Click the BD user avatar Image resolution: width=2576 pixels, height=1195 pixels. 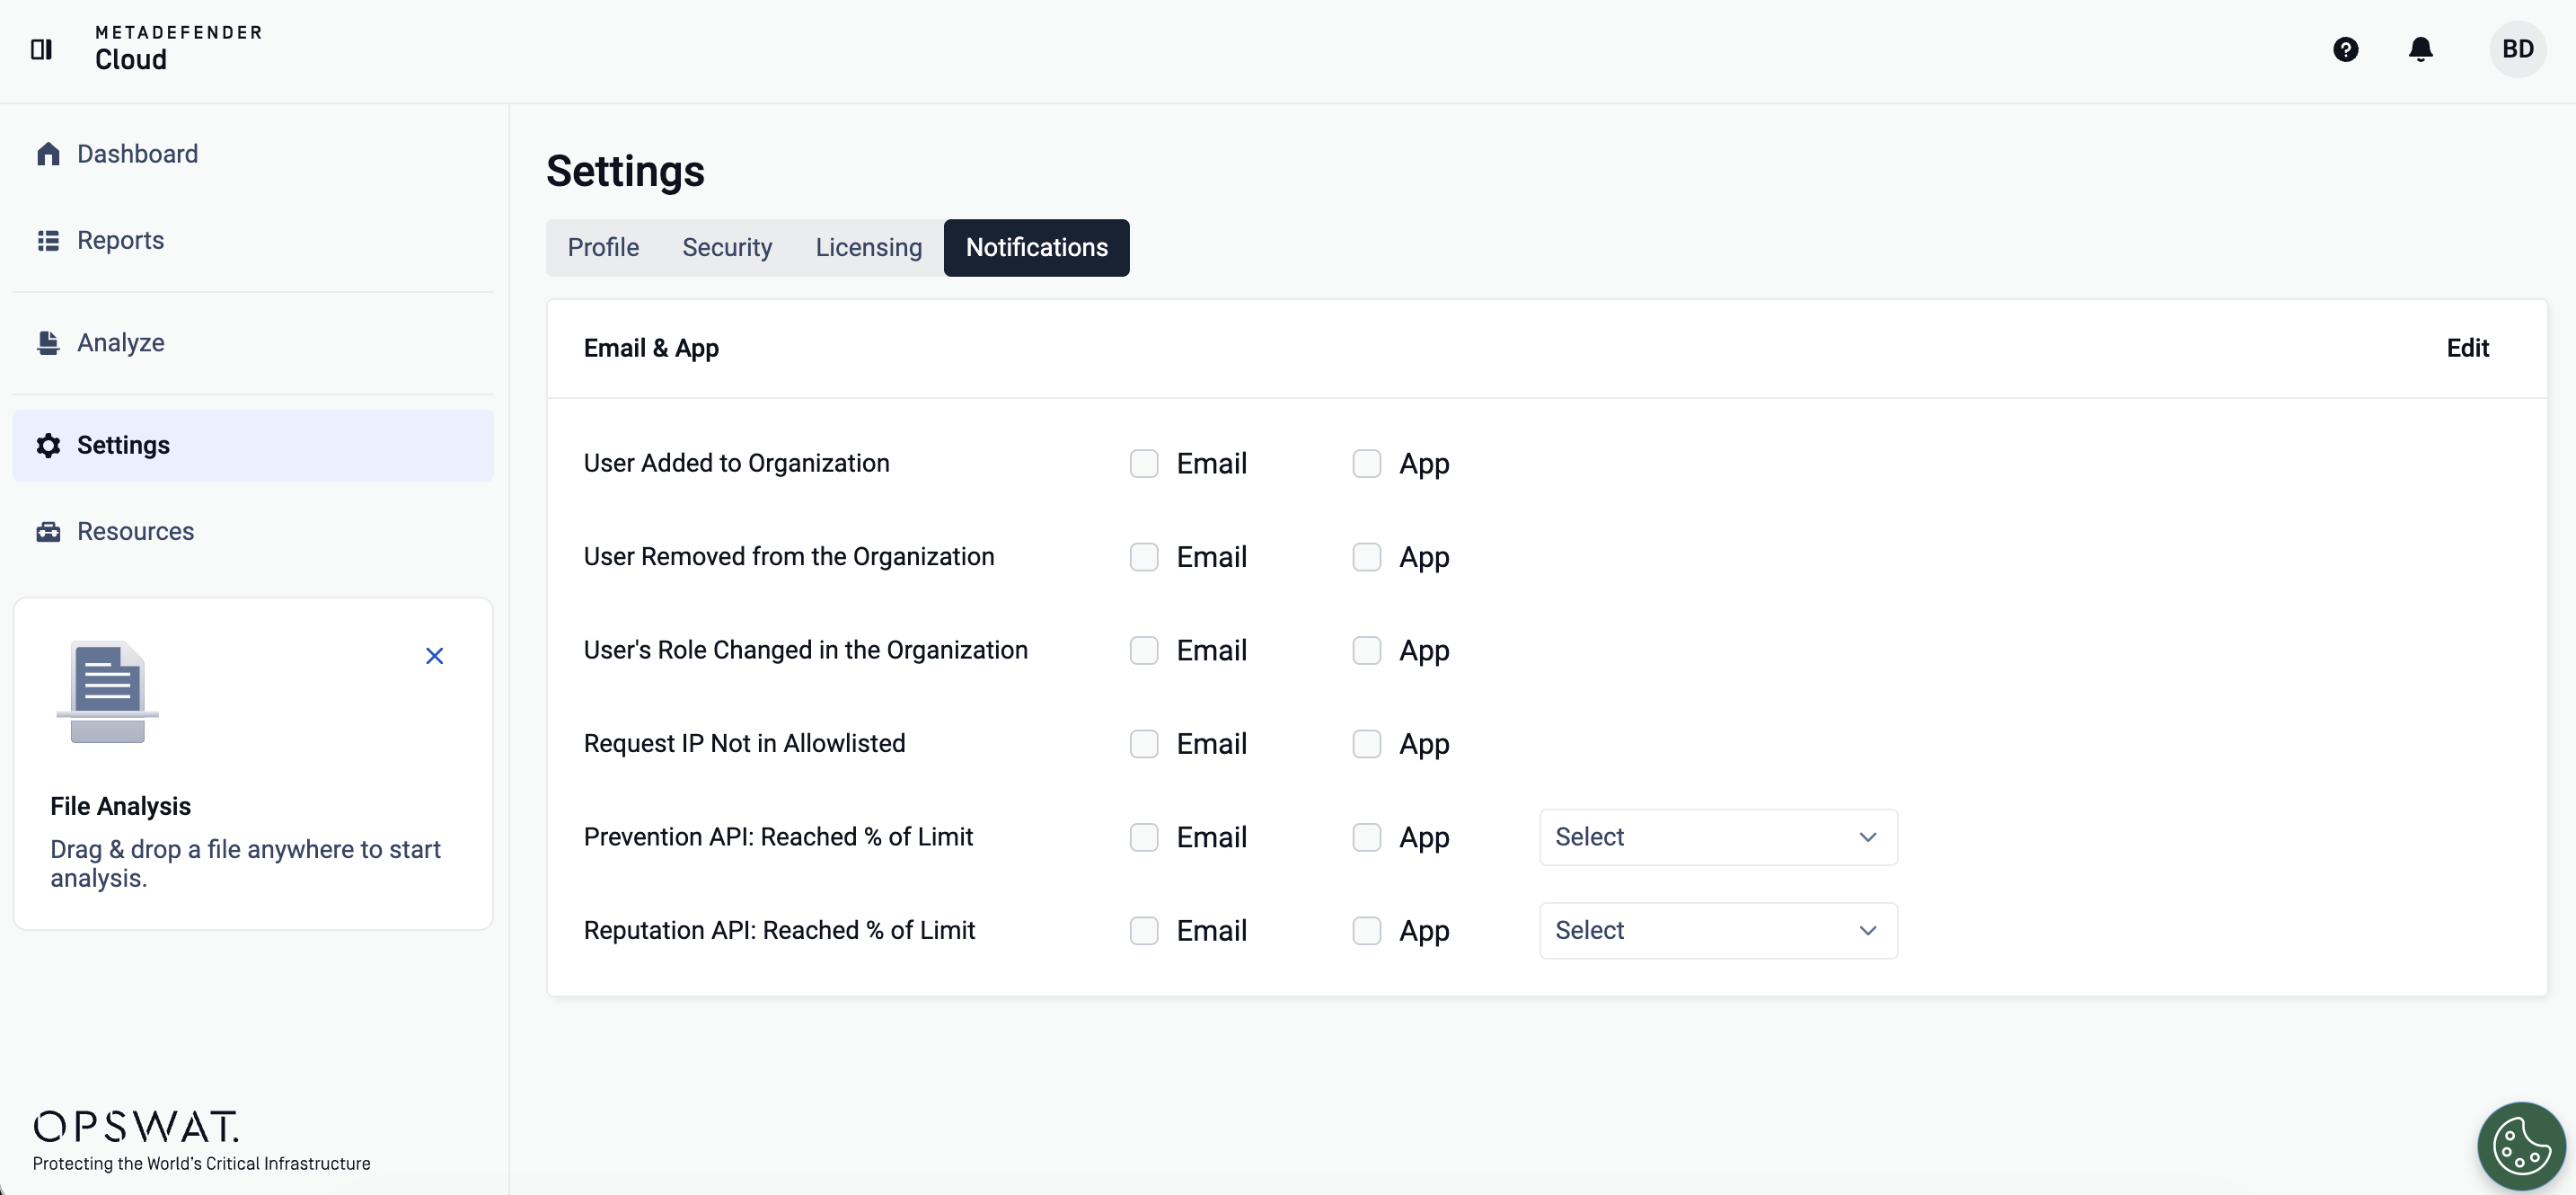pos(2517,49)
